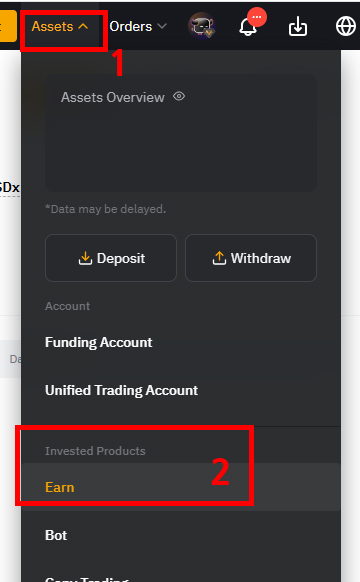Click the Deposit download arrow icon
Image resolution: width=360 pixels, height=582 pixels.
point(85,258)
